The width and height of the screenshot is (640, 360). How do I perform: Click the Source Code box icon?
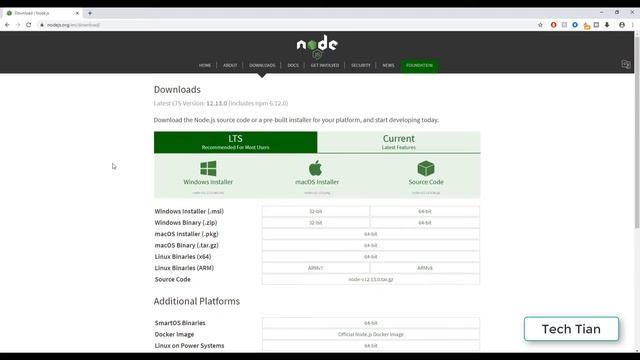coord(426,168)
